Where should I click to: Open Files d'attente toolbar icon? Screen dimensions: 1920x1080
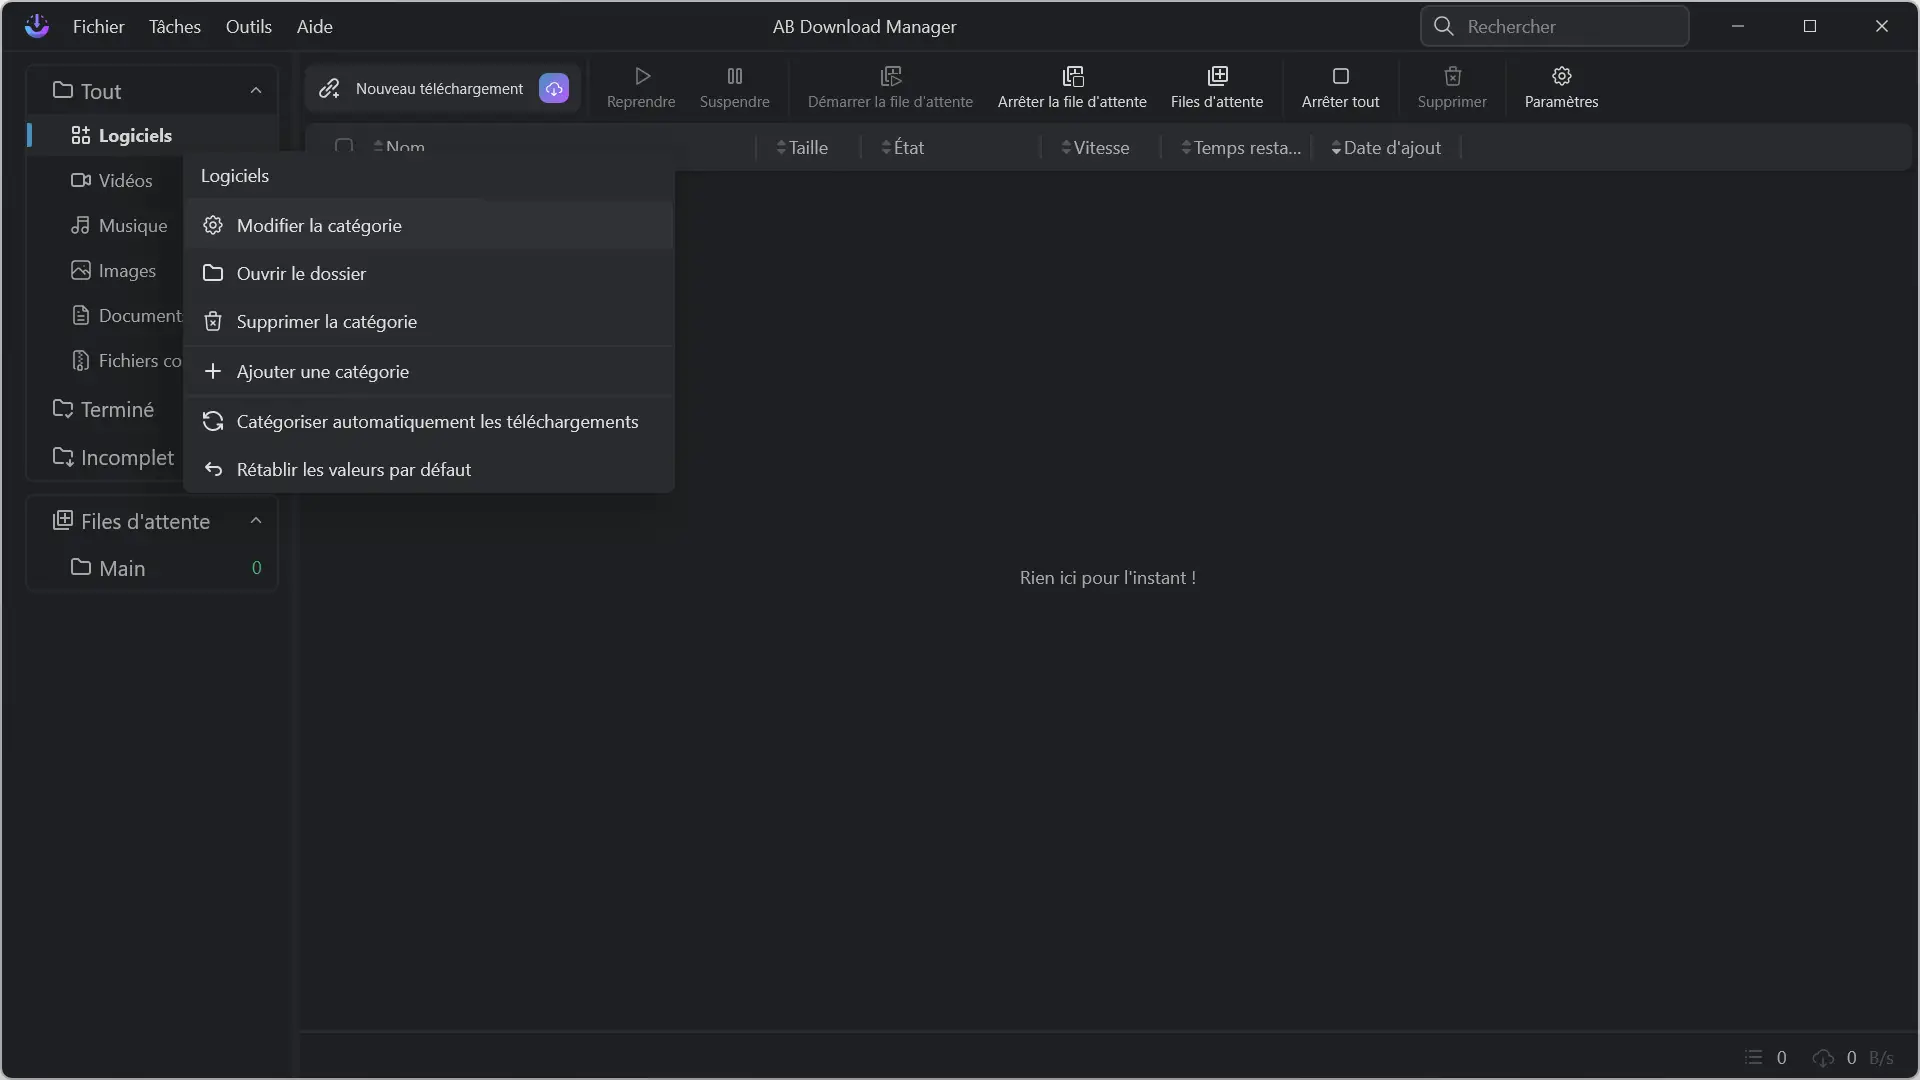(1217, 76)
